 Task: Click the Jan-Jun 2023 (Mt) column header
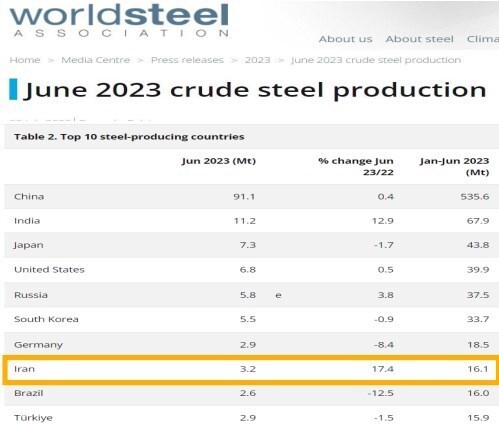click(454, 166)
